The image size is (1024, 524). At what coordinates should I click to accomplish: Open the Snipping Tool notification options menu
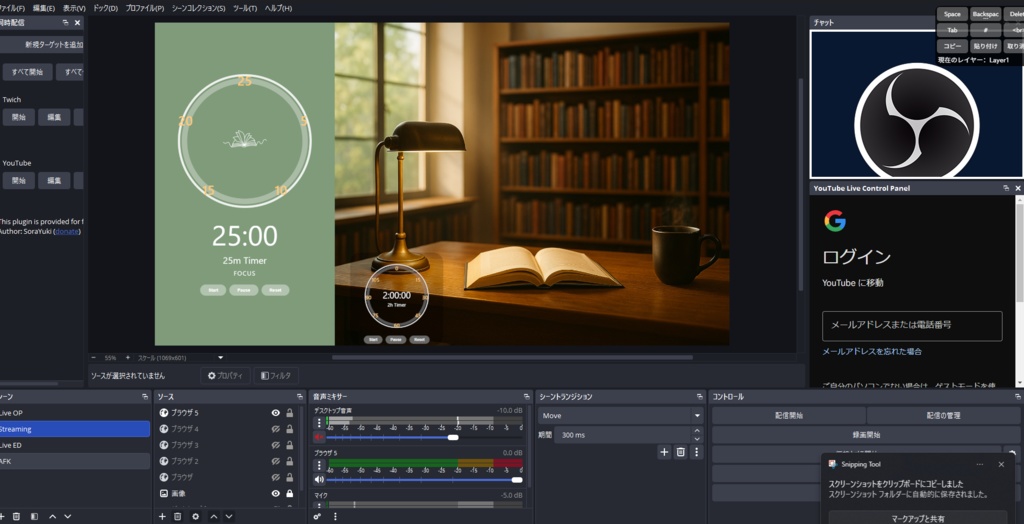coord(980,465)
